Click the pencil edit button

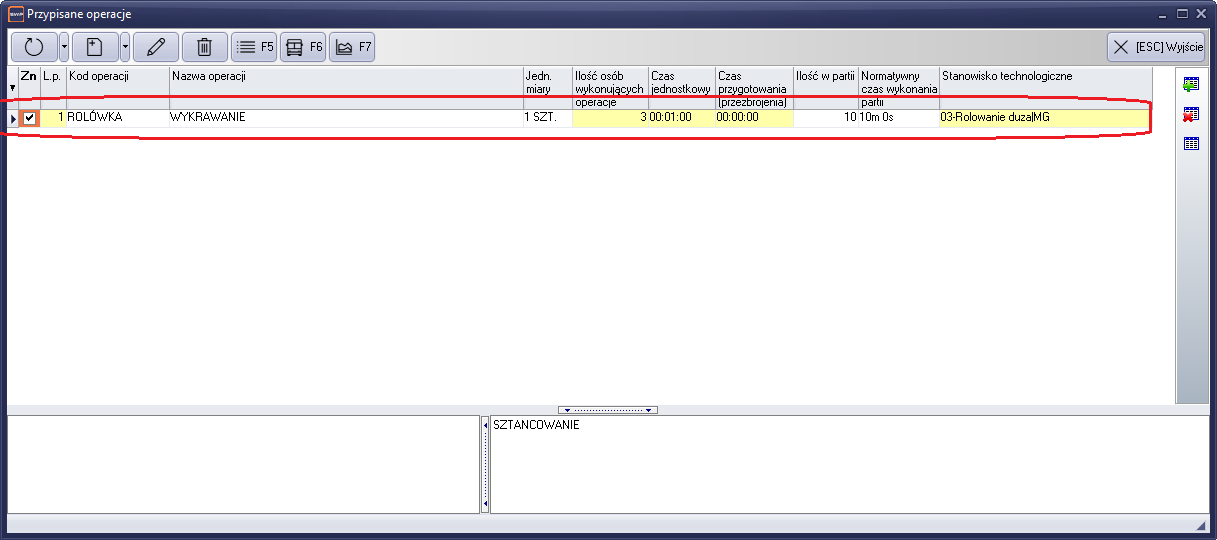click(155, 47)
